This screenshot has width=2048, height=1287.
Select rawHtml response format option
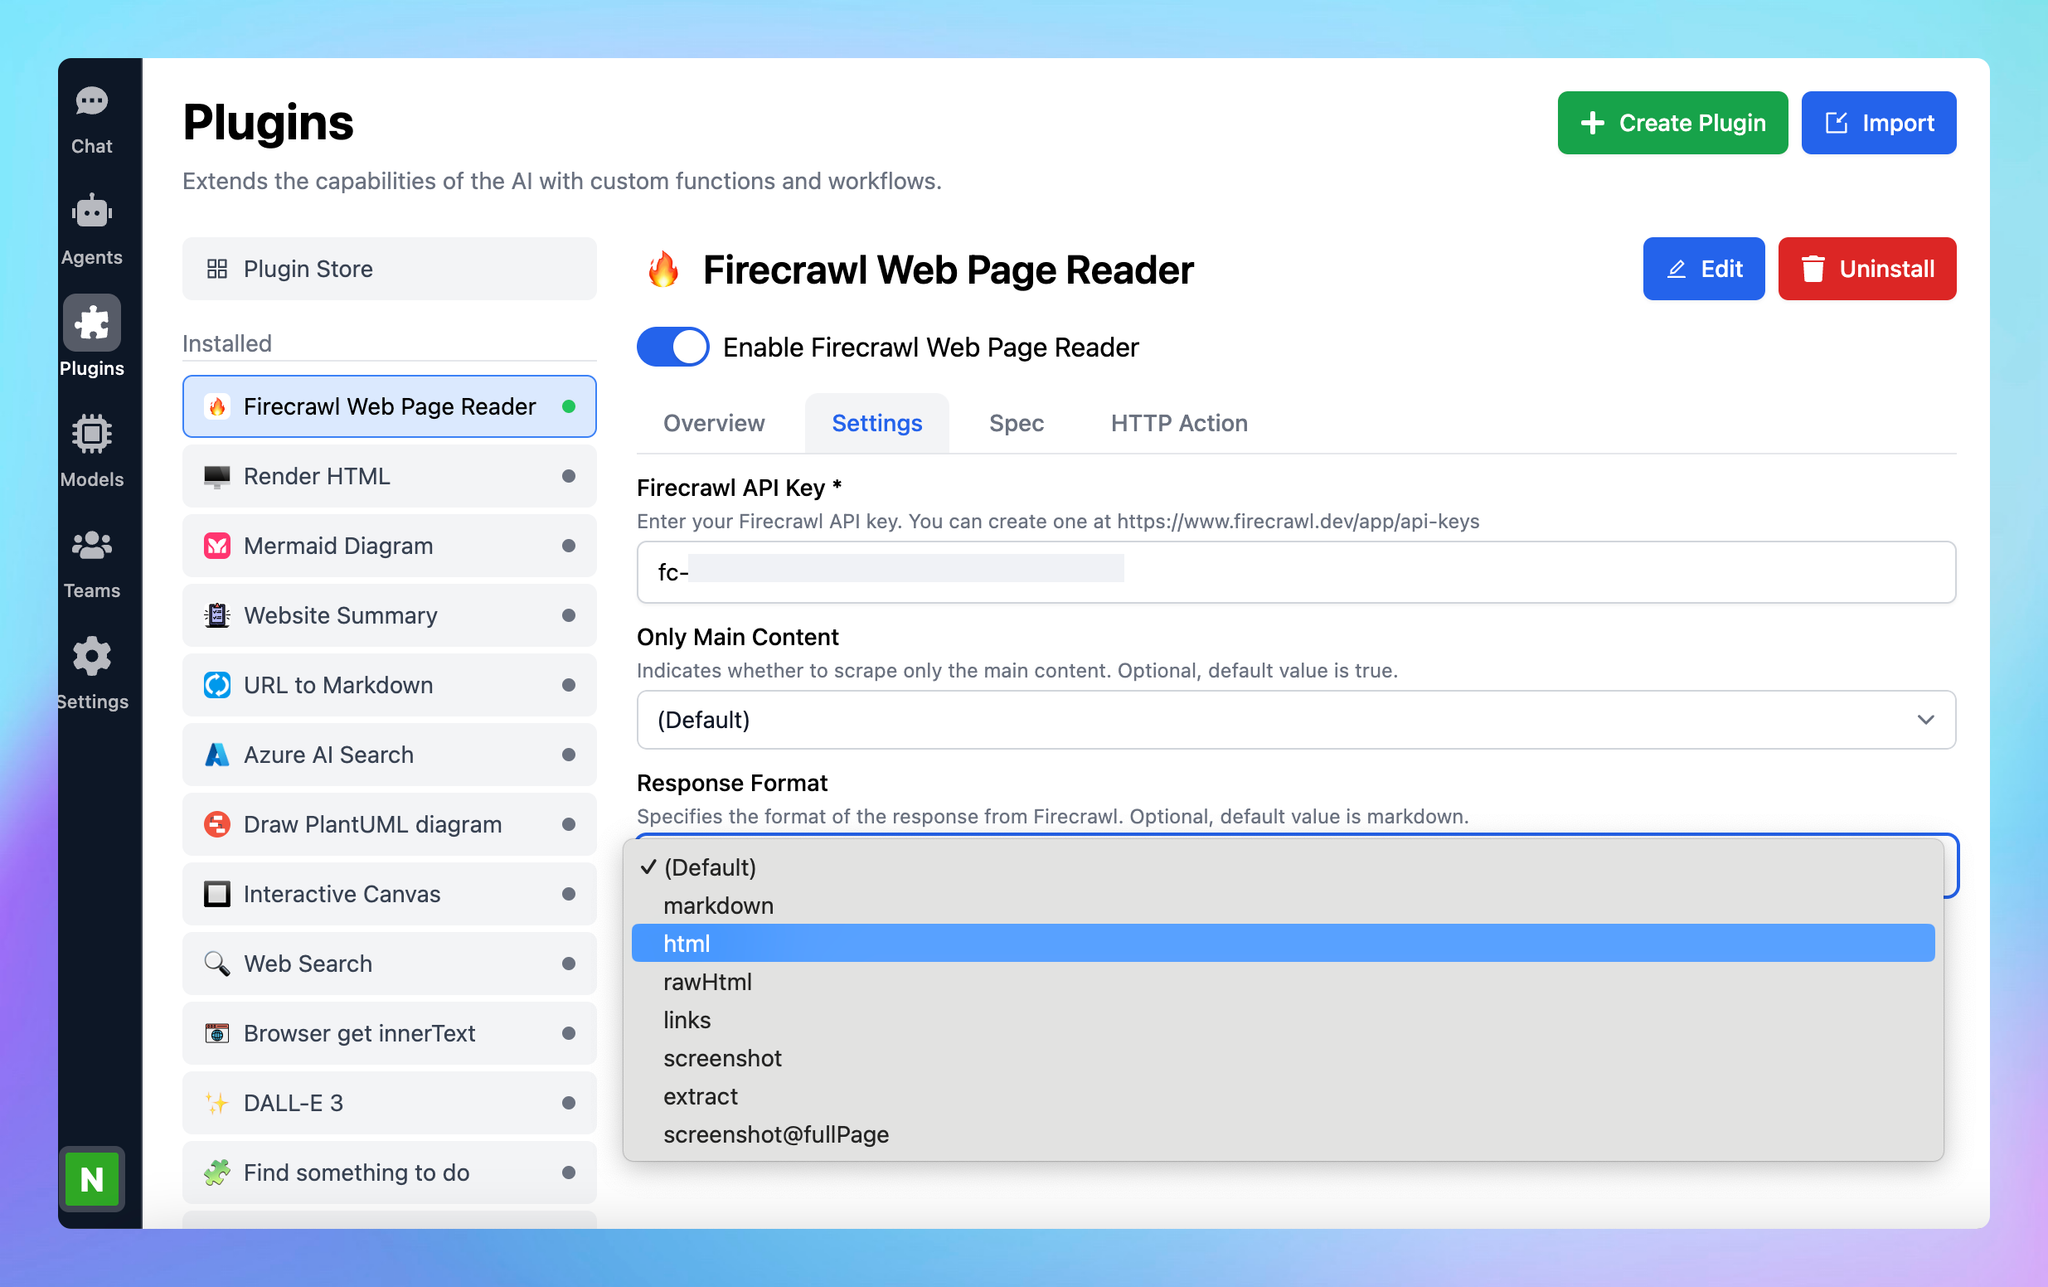tap(1283, 981)
